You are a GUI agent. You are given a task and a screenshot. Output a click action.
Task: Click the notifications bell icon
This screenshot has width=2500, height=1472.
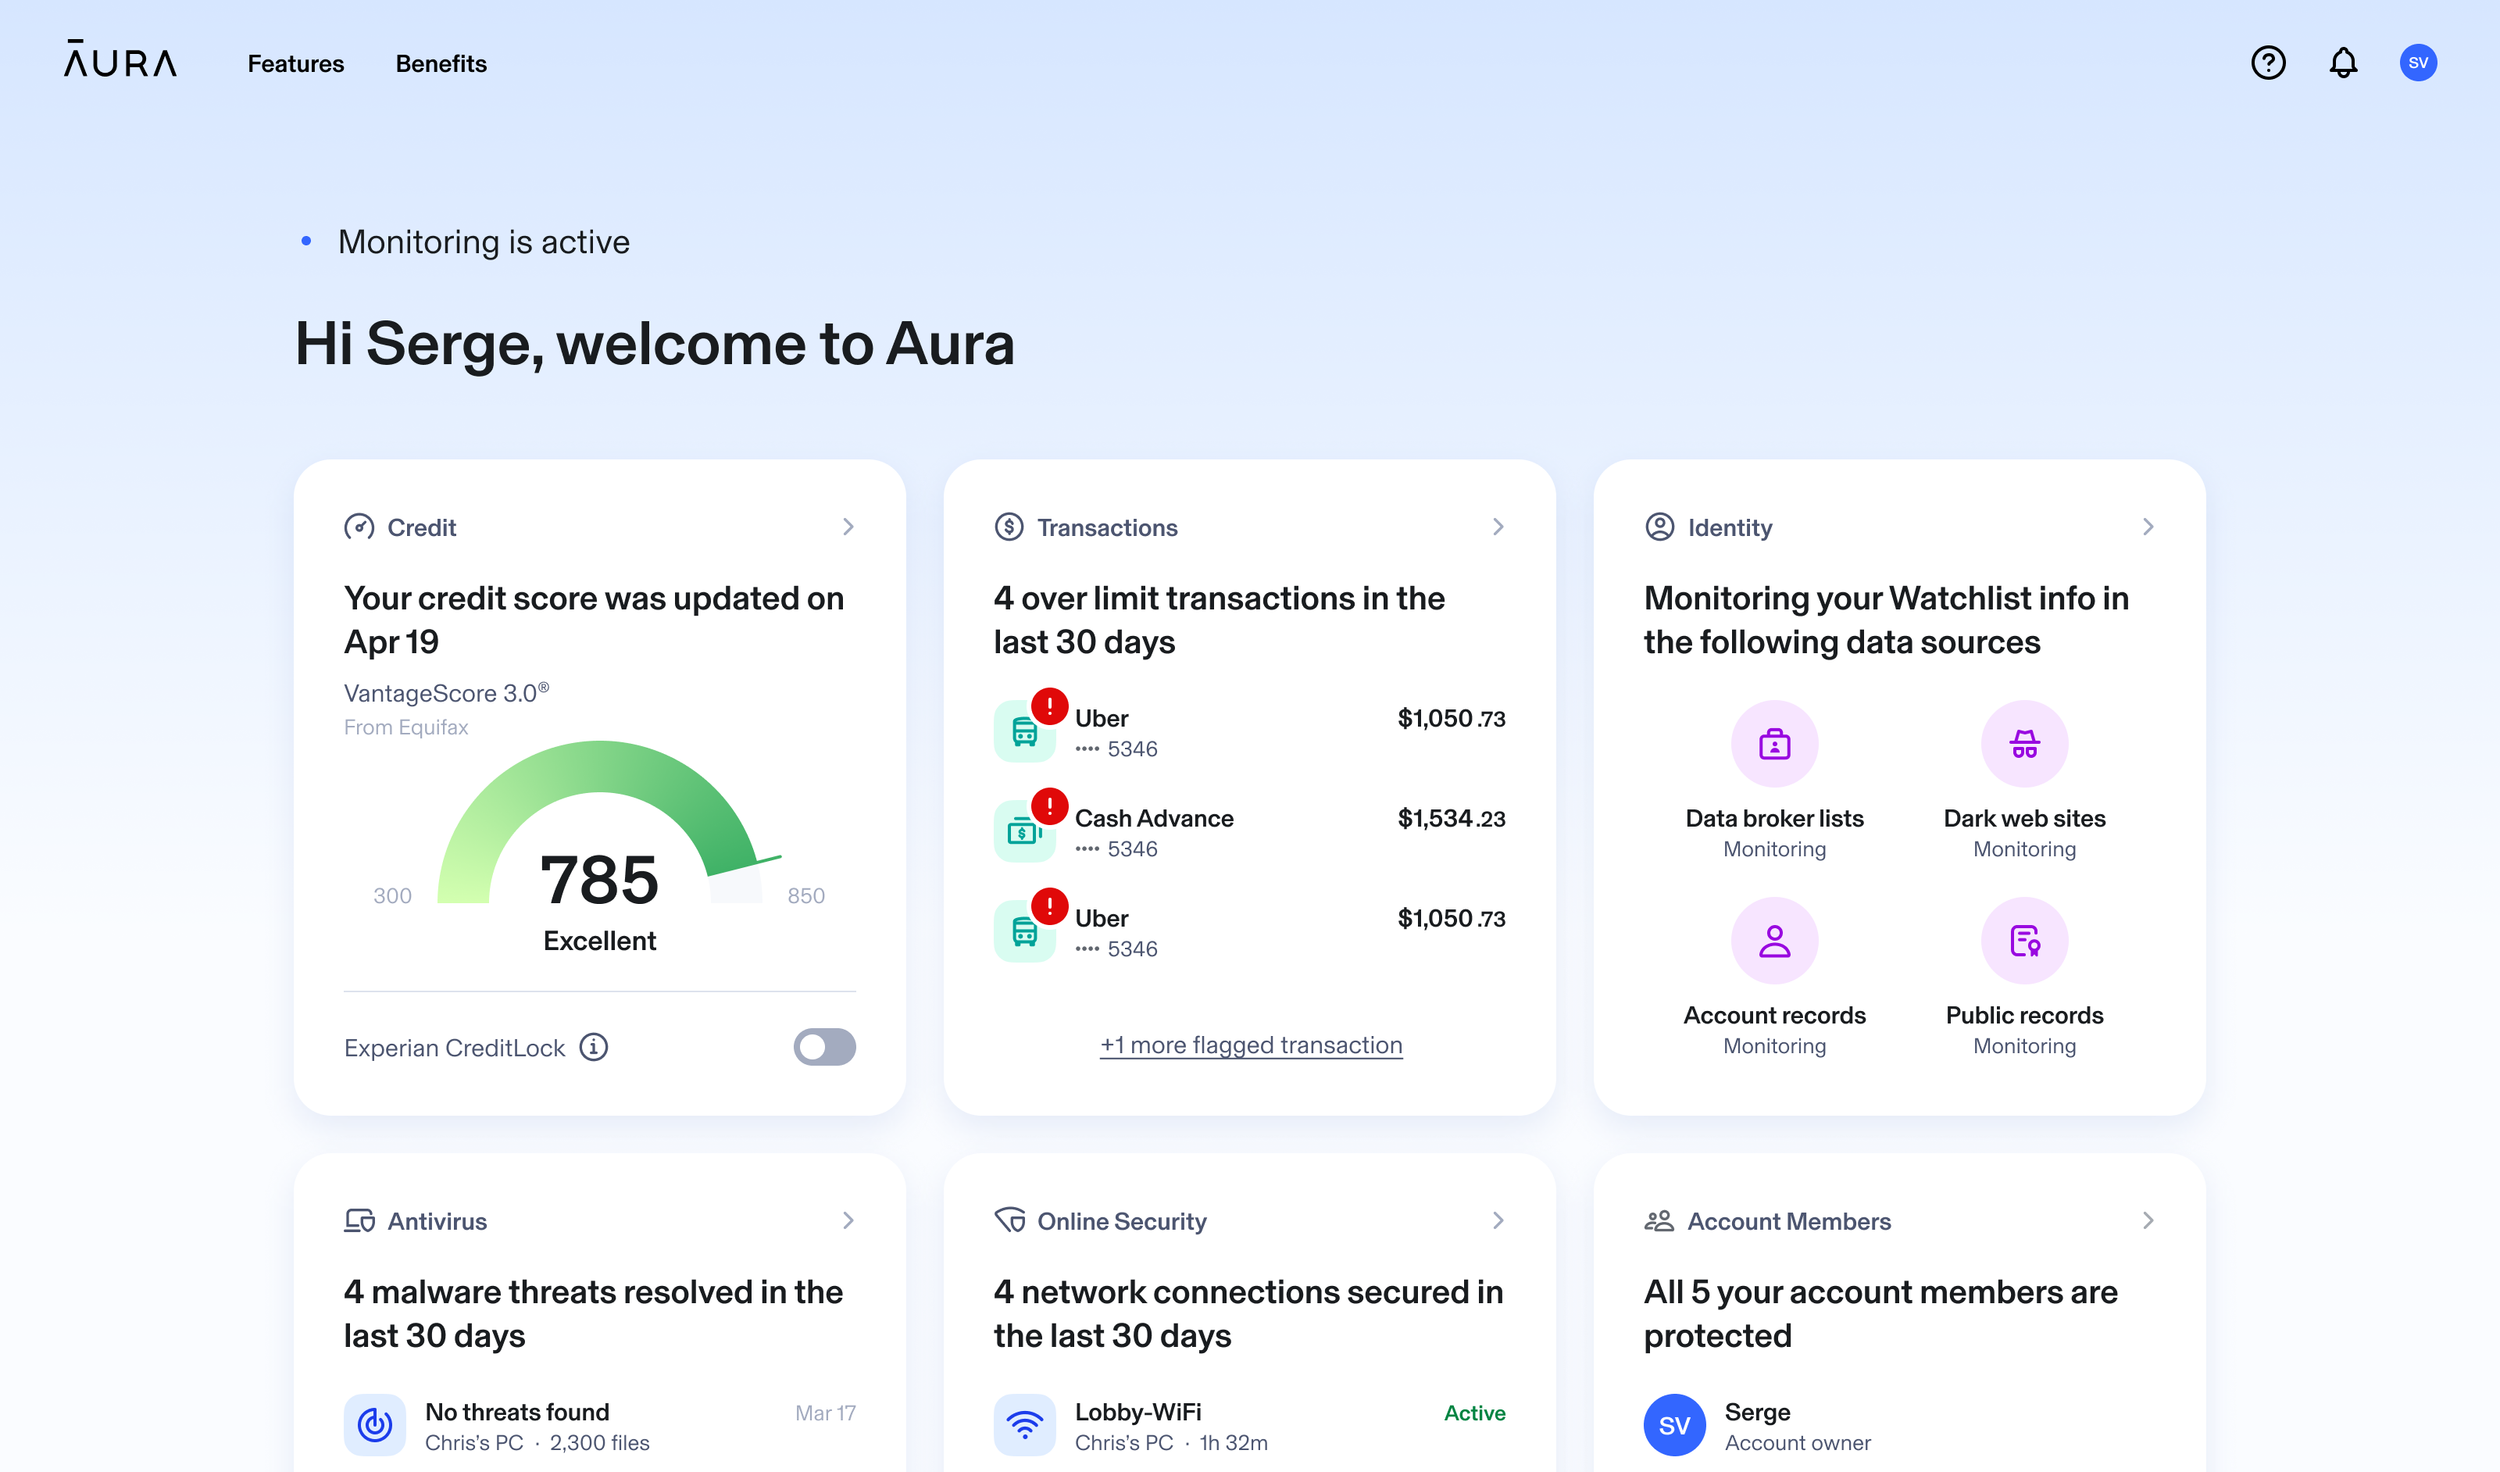click(x=2342, y=63)
